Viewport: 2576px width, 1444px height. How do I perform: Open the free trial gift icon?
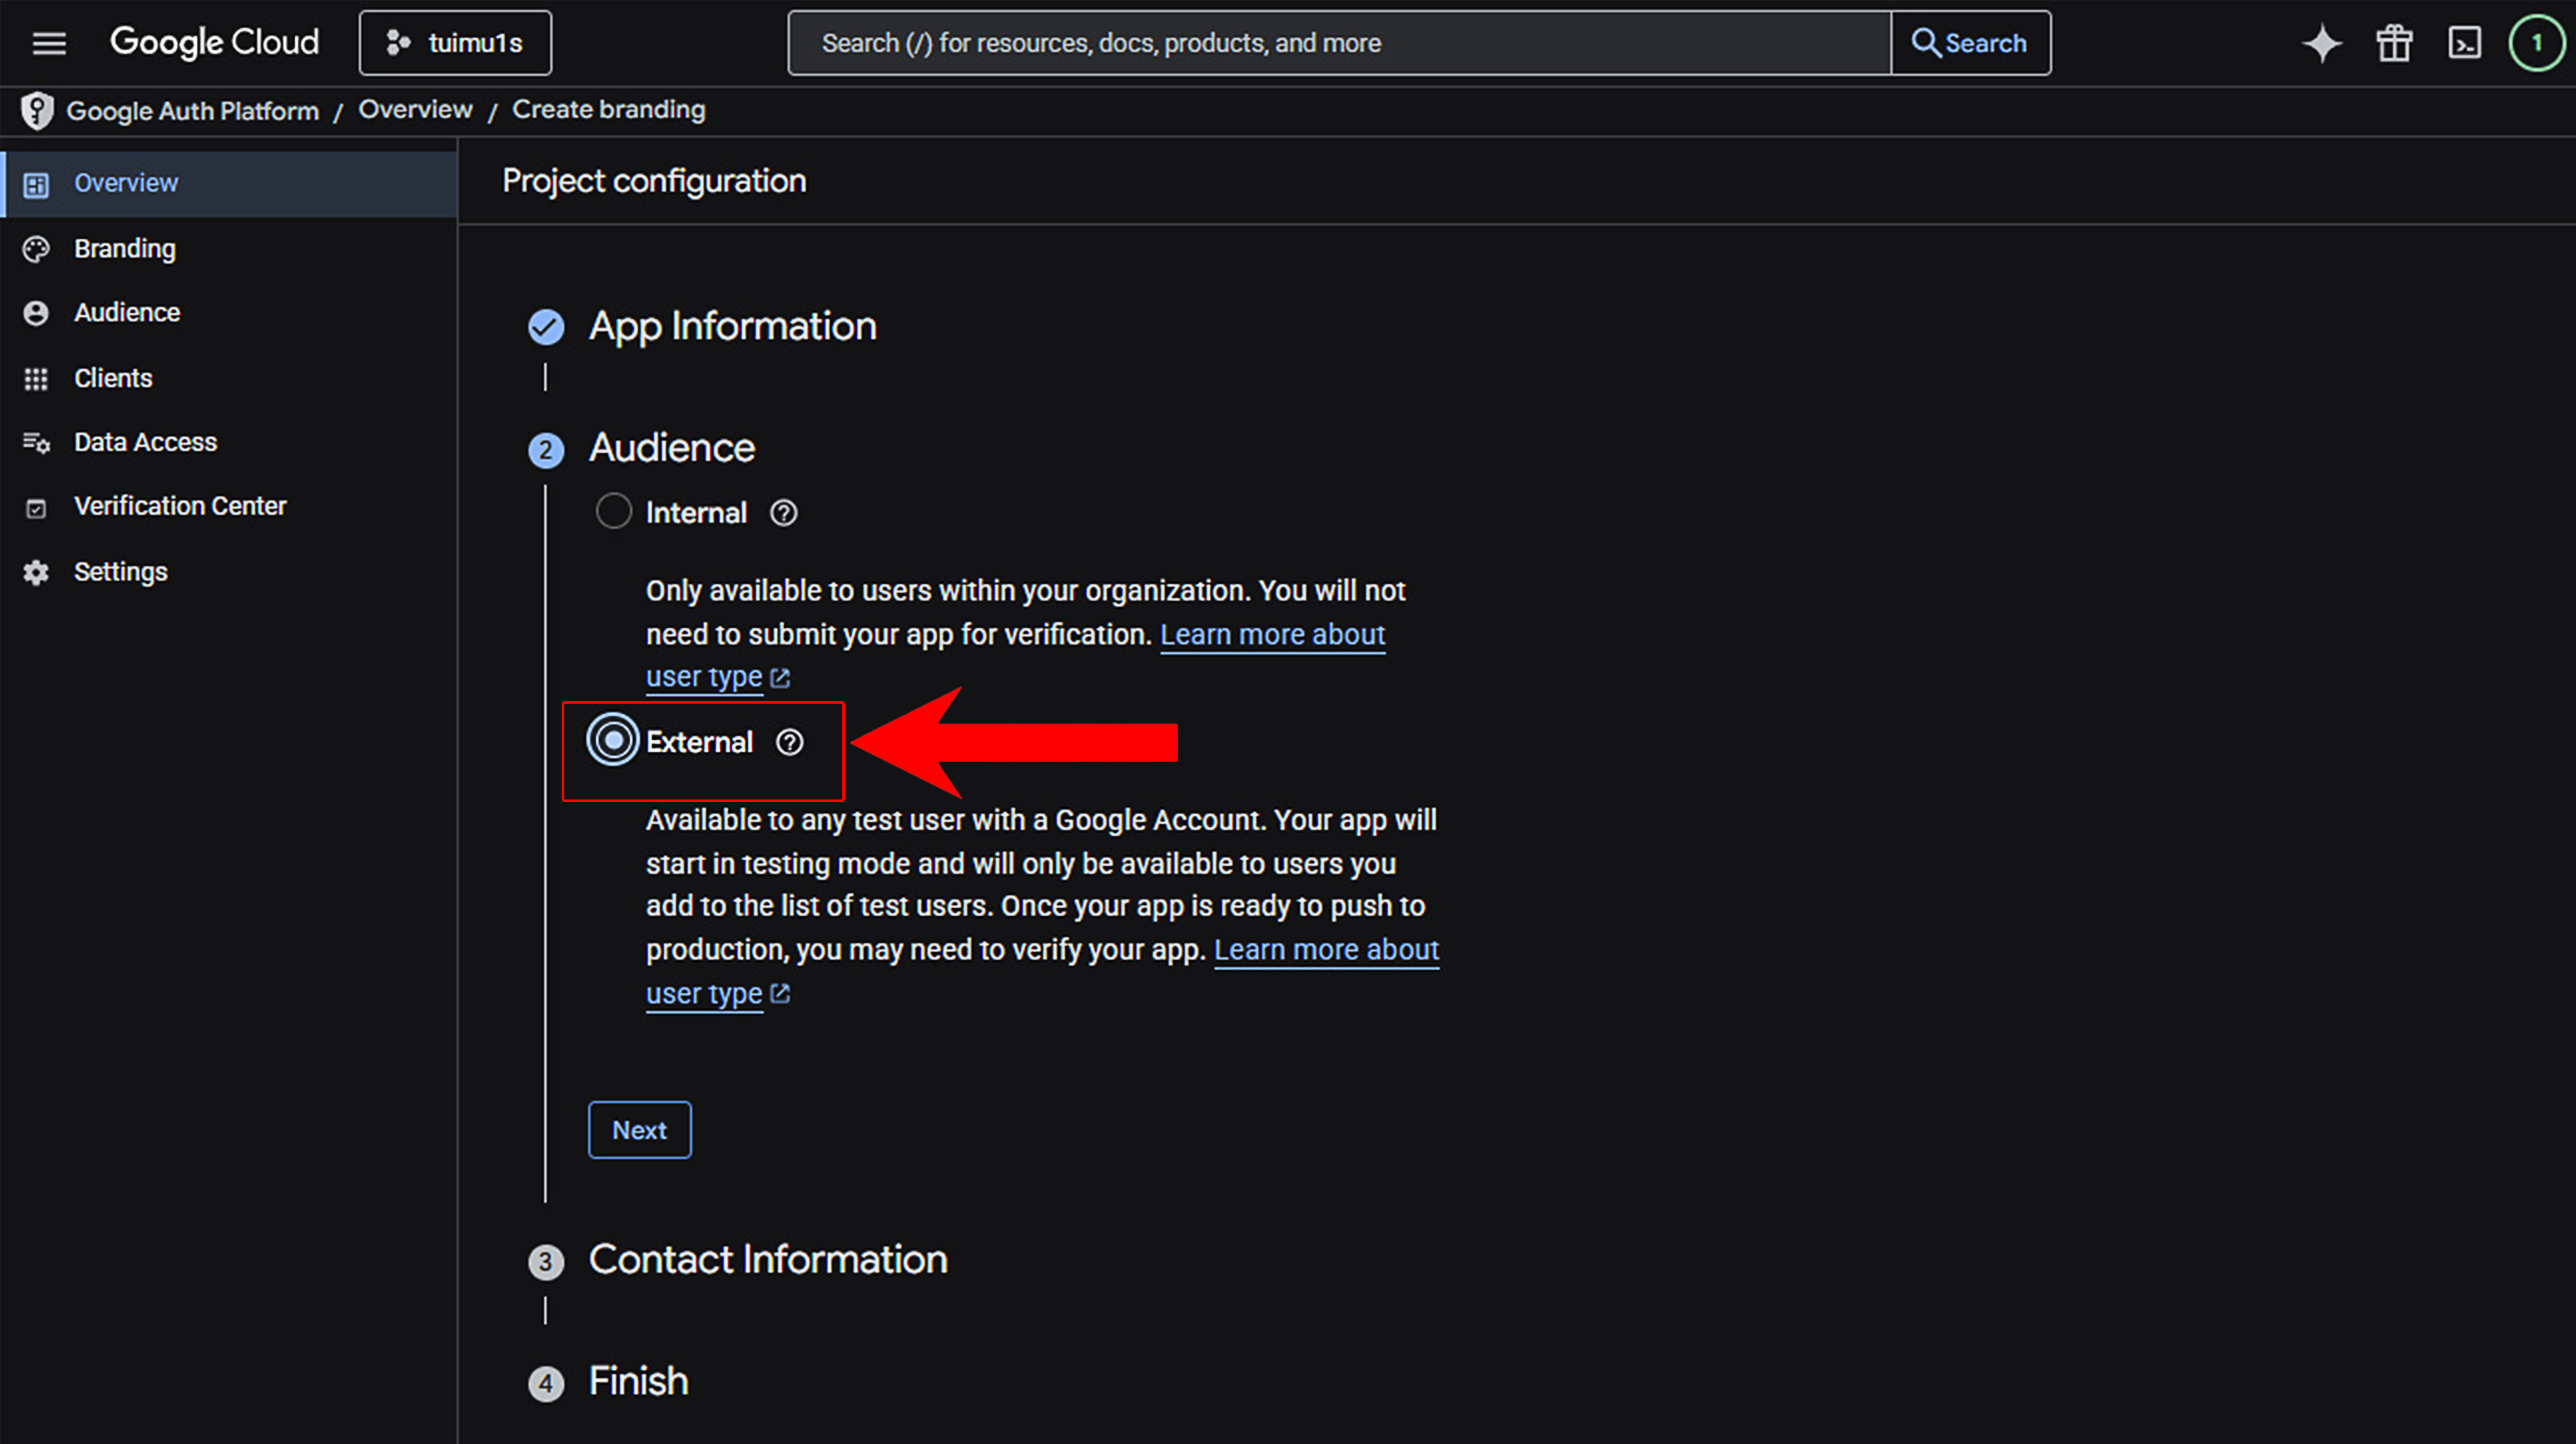click(x=2394, y=43)
